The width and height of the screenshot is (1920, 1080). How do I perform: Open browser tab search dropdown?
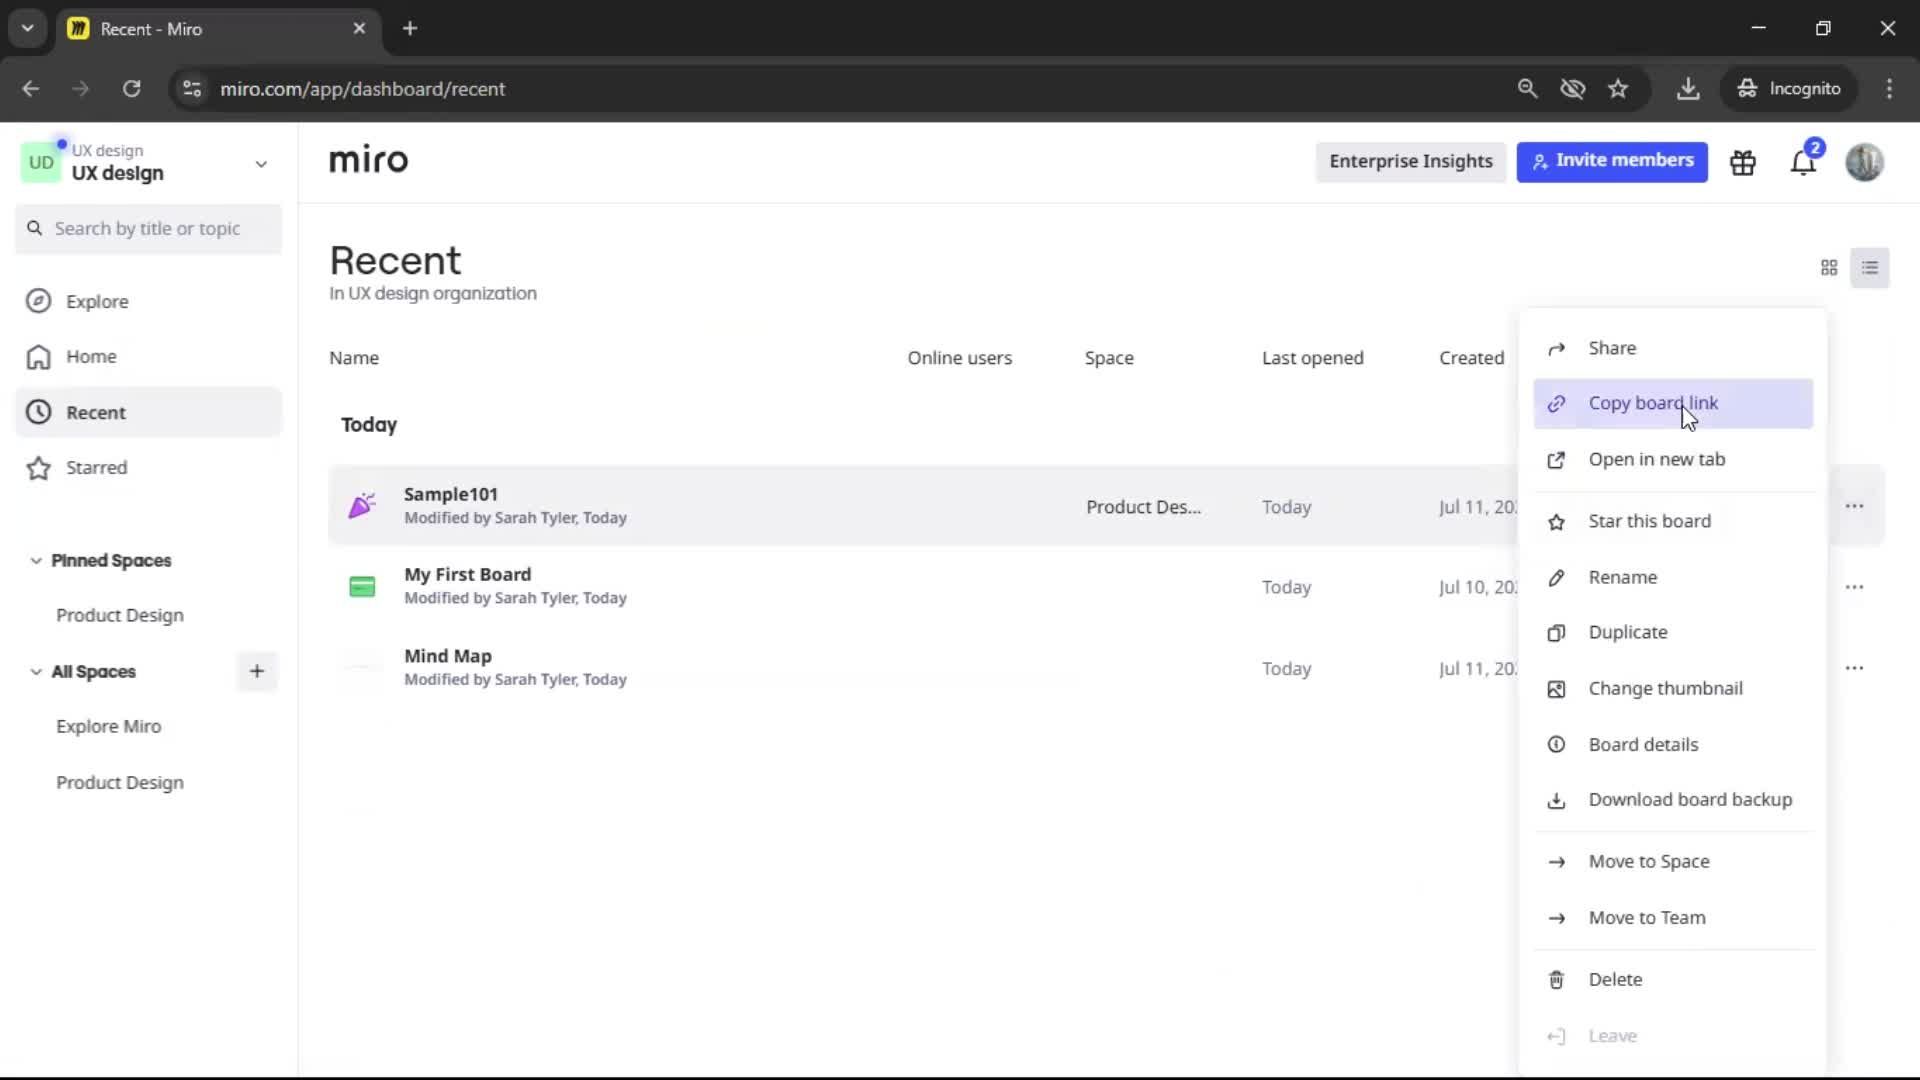[x=27, y=29]
